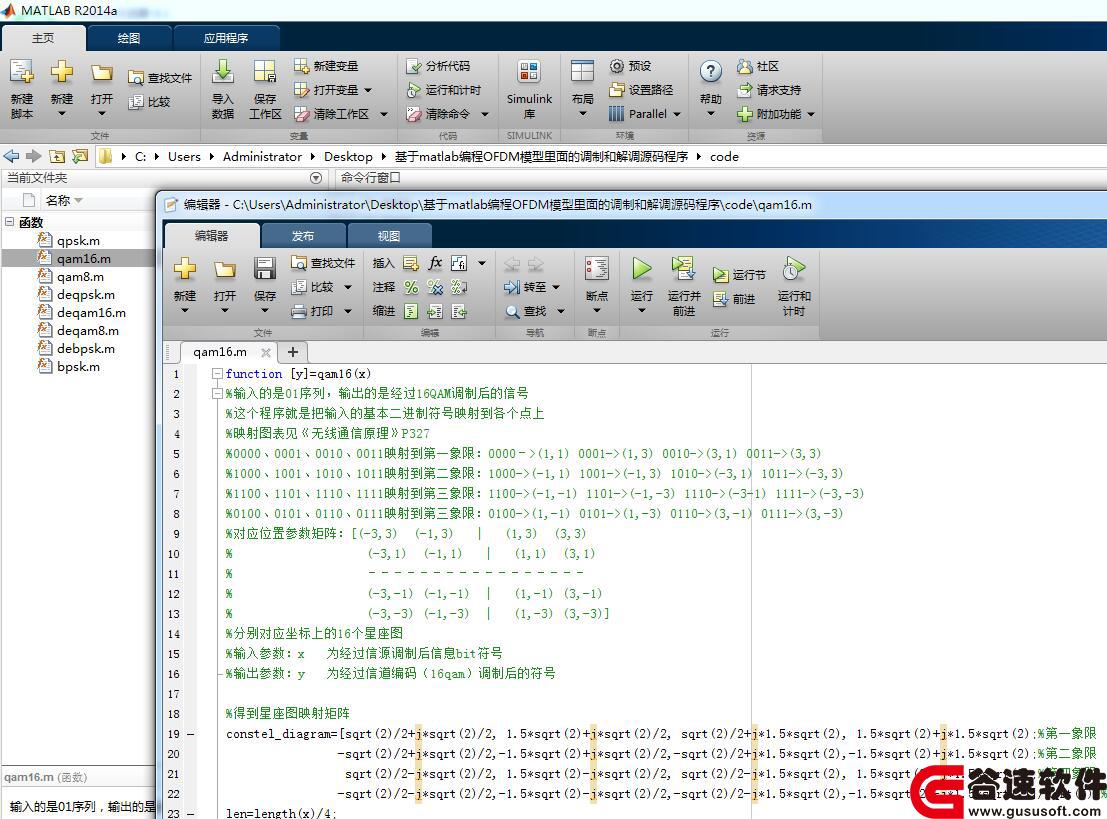The width and height of the screenshot is (1107, 819).
Task: Click the 新建脚本 (New Script) icon
Action: pyautogui.click(x=21, y=72)
